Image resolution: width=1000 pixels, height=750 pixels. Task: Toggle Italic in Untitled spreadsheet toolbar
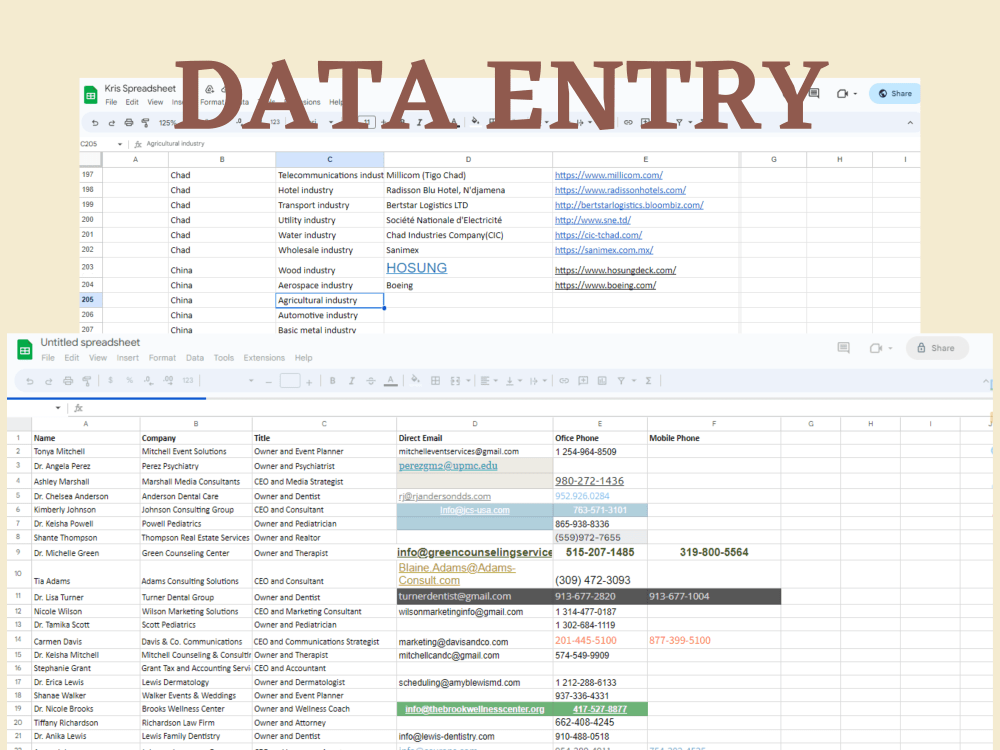[x=351, y=381]
